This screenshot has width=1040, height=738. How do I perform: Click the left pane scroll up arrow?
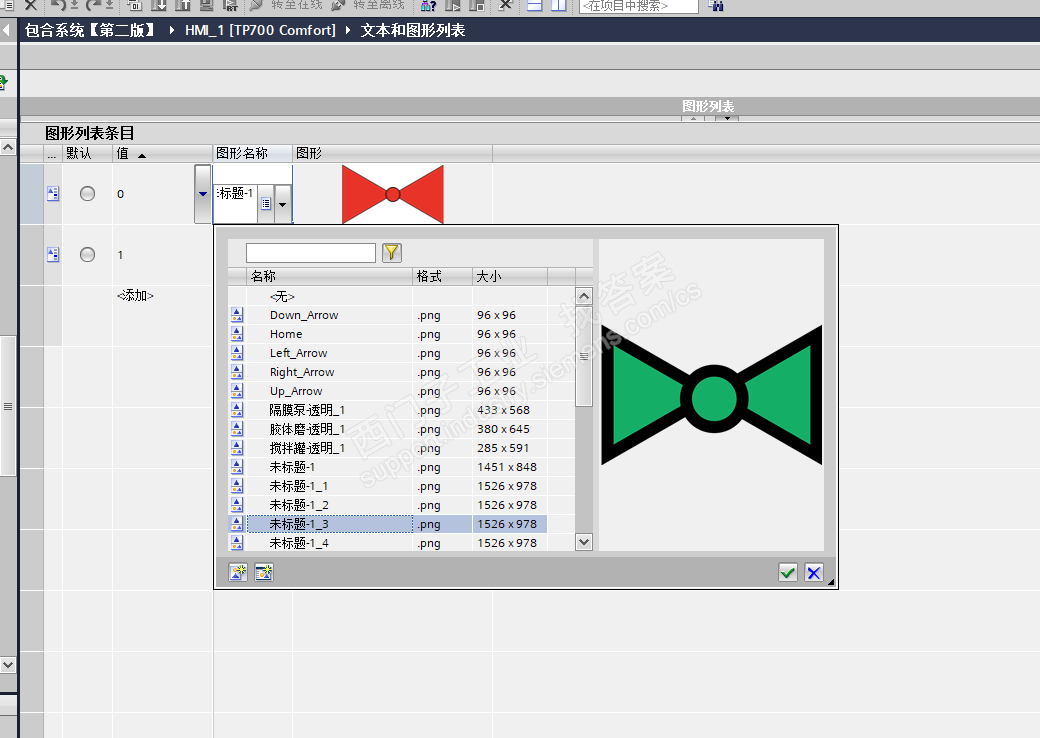click(8, 147)
